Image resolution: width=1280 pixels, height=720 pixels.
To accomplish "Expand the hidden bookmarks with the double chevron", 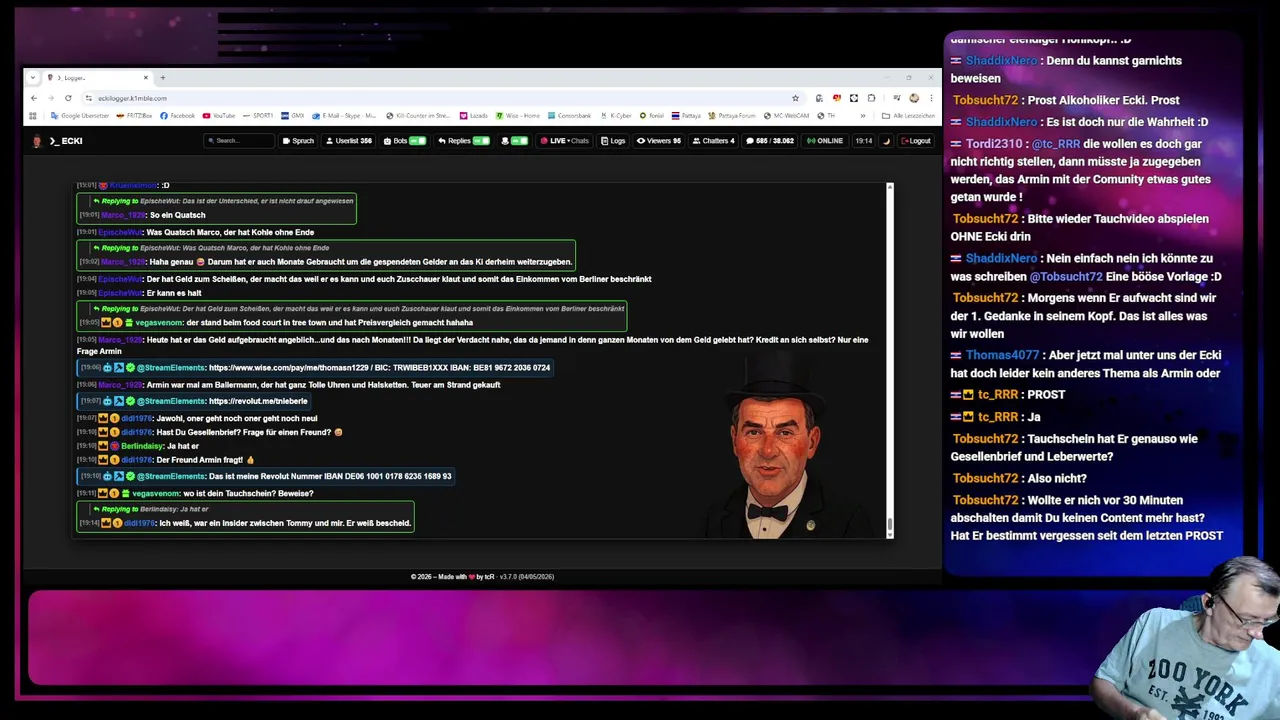I will 863,116.
